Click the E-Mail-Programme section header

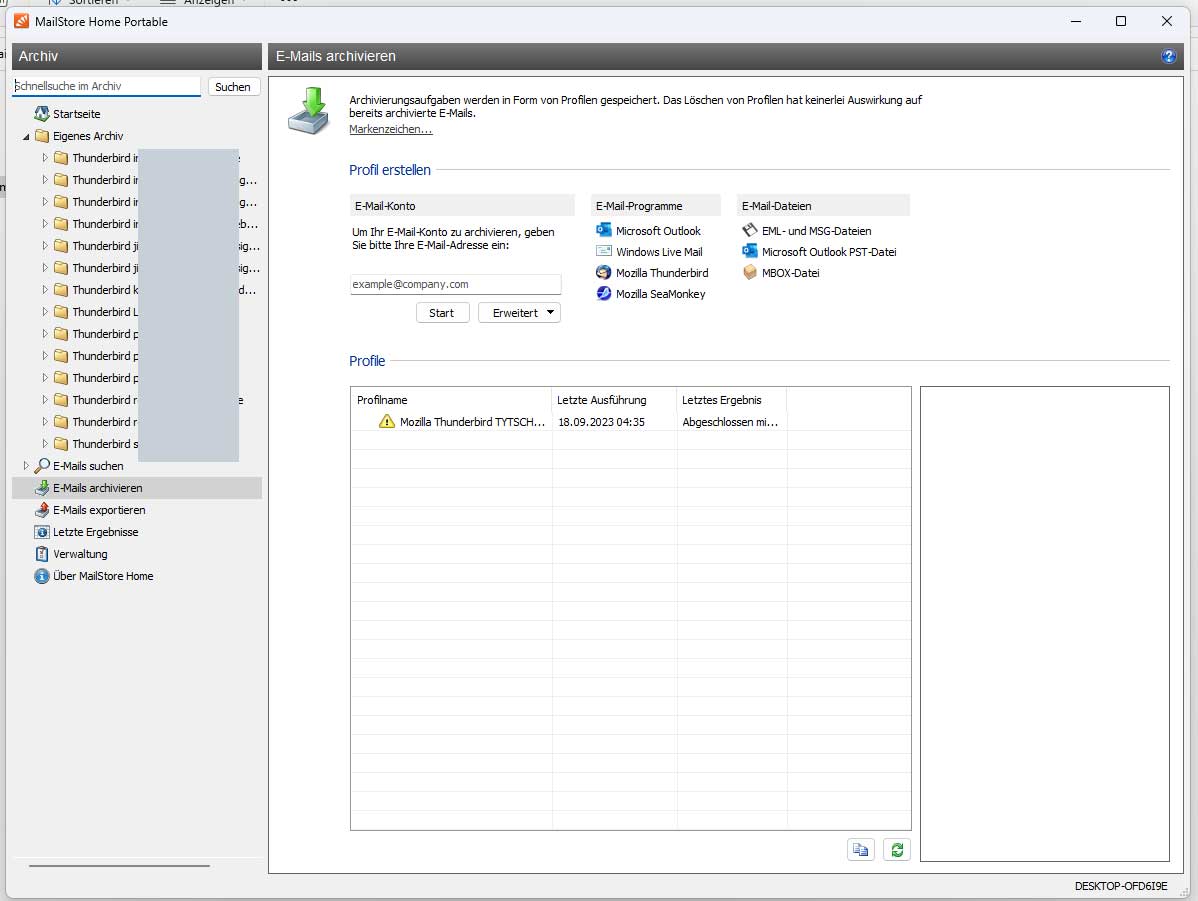pos(656,206)
